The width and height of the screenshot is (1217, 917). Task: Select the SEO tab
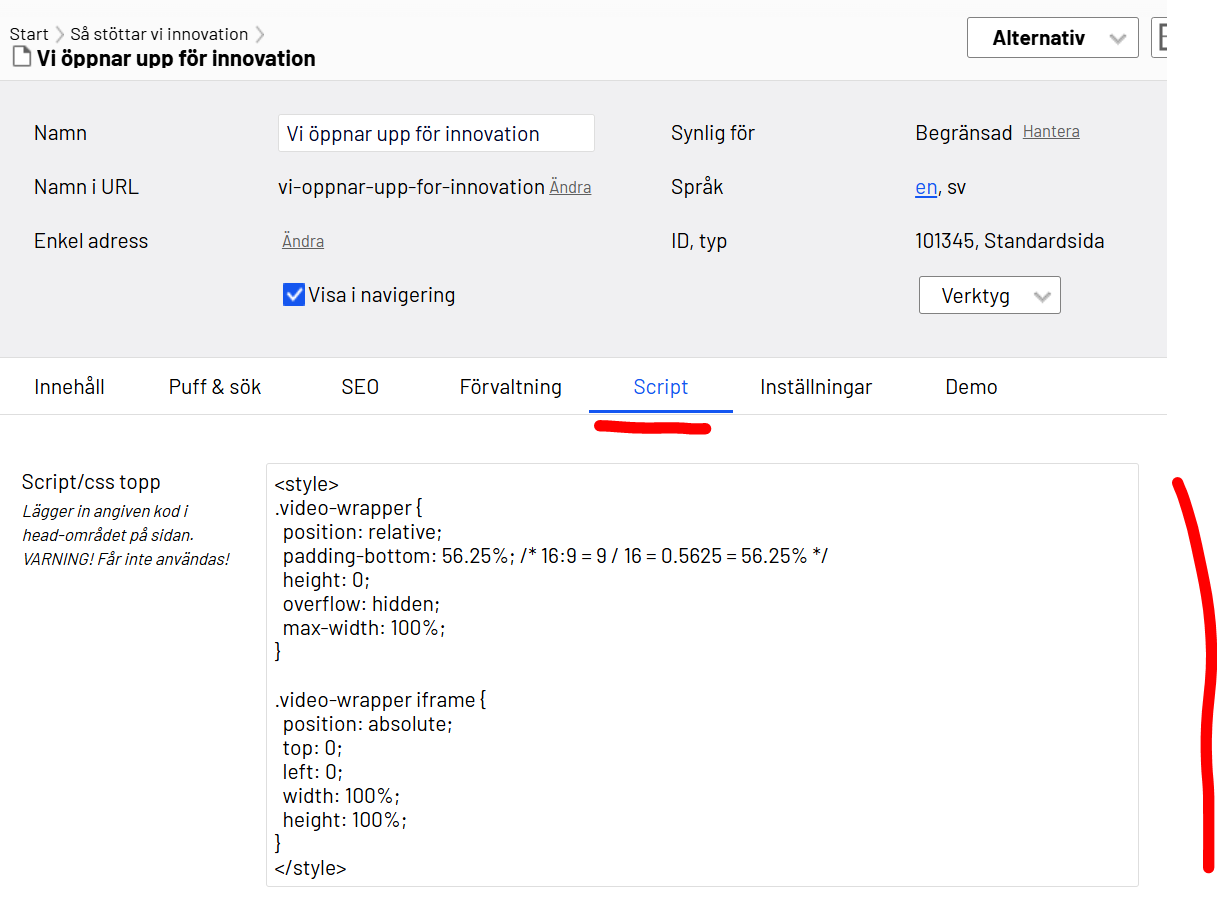tap(360, 387)
